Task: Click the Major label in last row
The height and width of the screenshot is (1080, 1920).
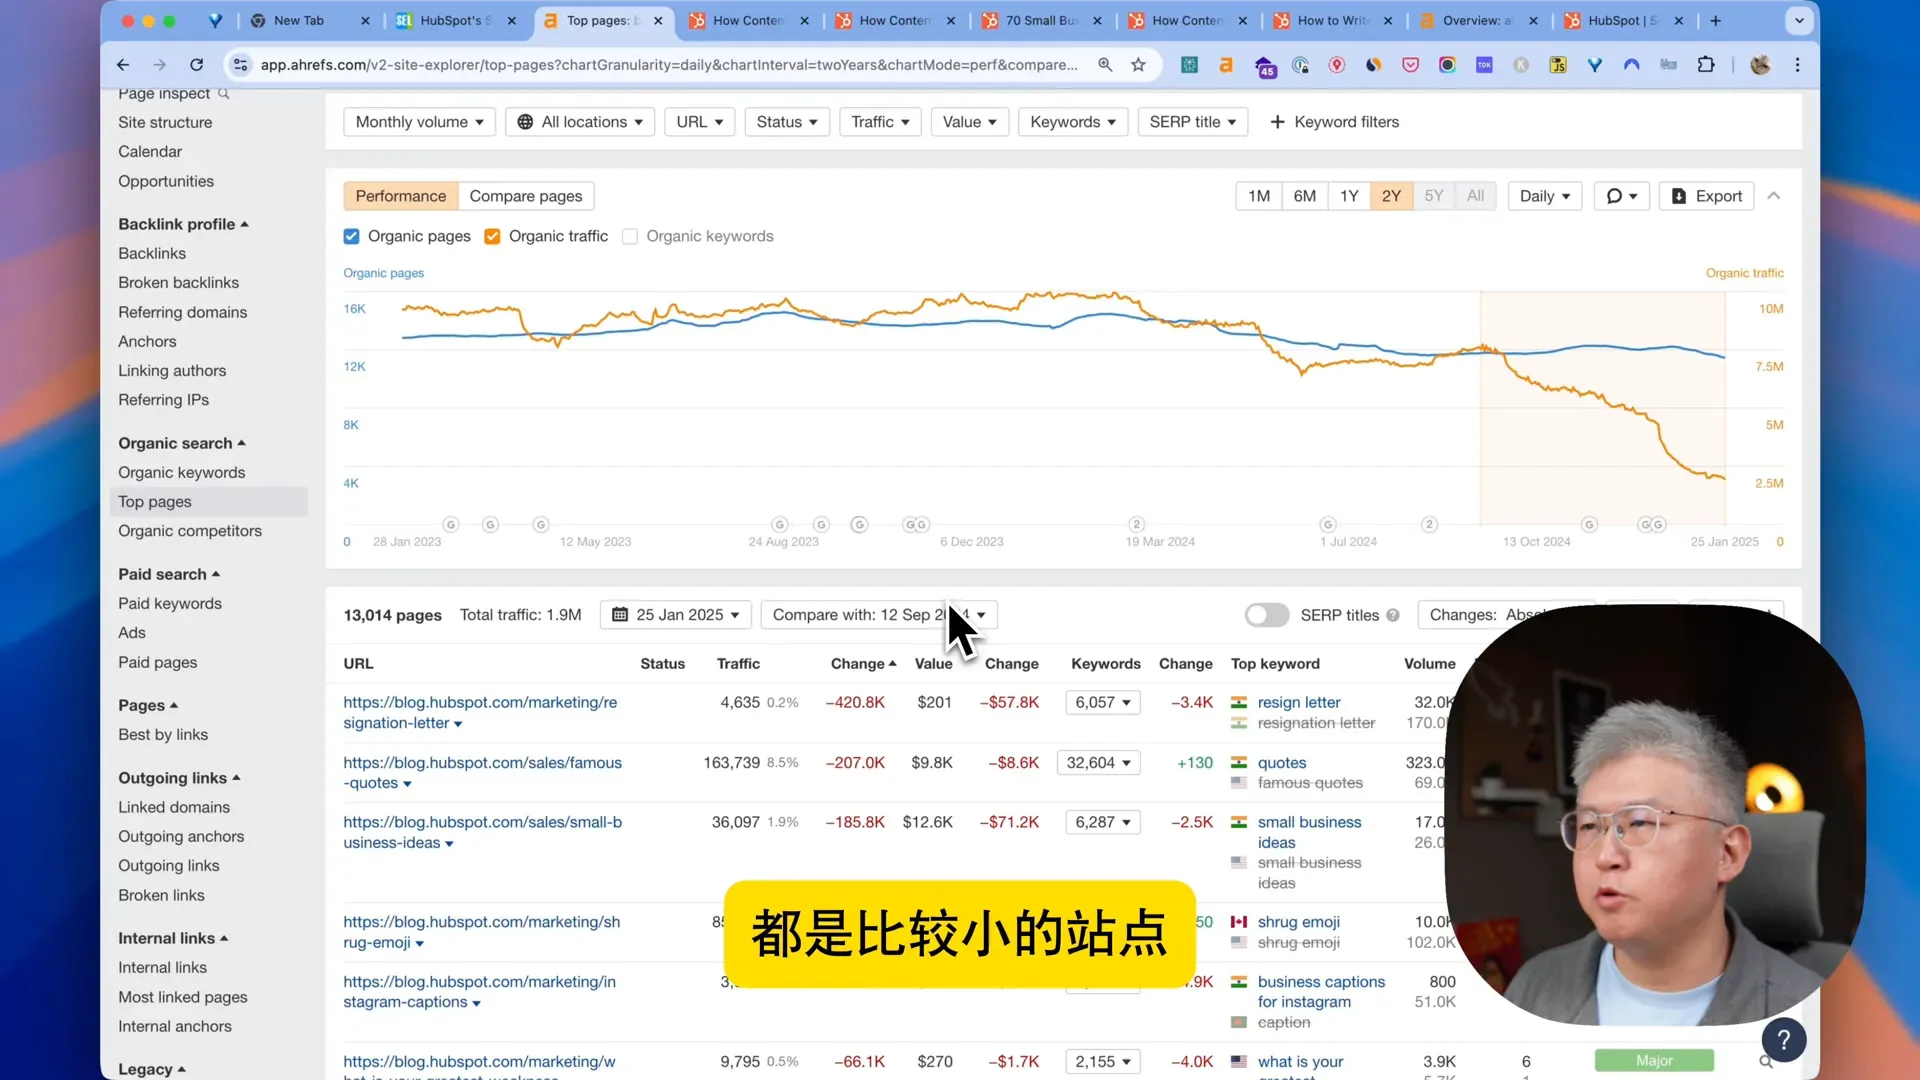Action: click(1654, 1061)
